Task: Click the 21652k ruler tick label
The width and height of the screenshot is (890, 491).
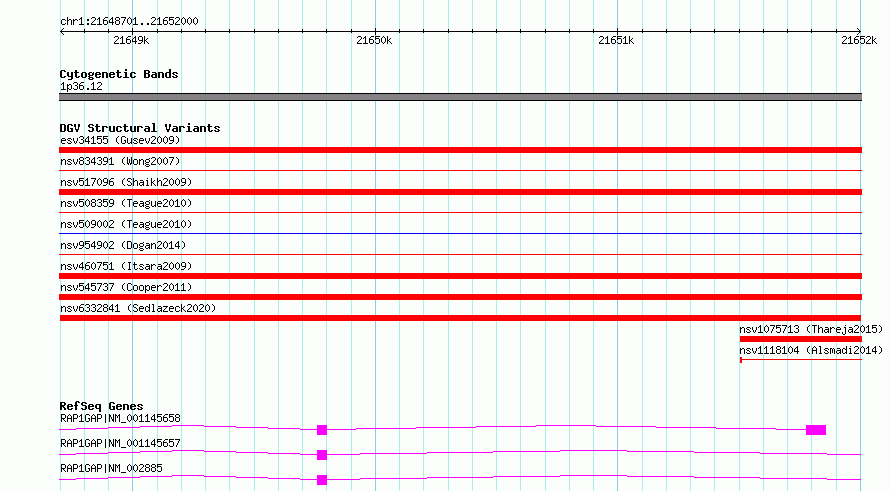Action: [x=859, y=40]
